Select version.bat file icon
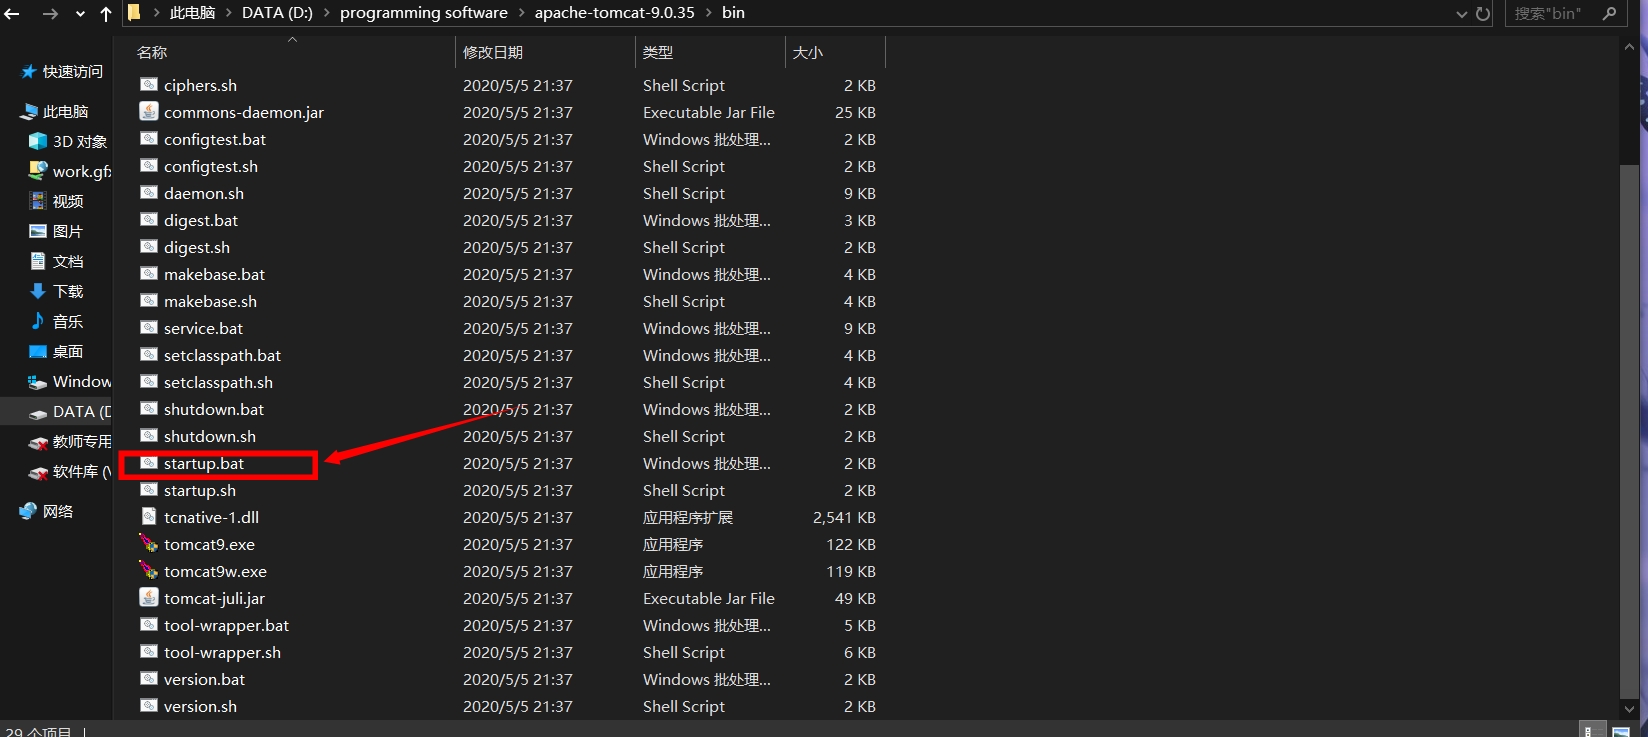Screen dimensions: 1648x737 point(149,679)
